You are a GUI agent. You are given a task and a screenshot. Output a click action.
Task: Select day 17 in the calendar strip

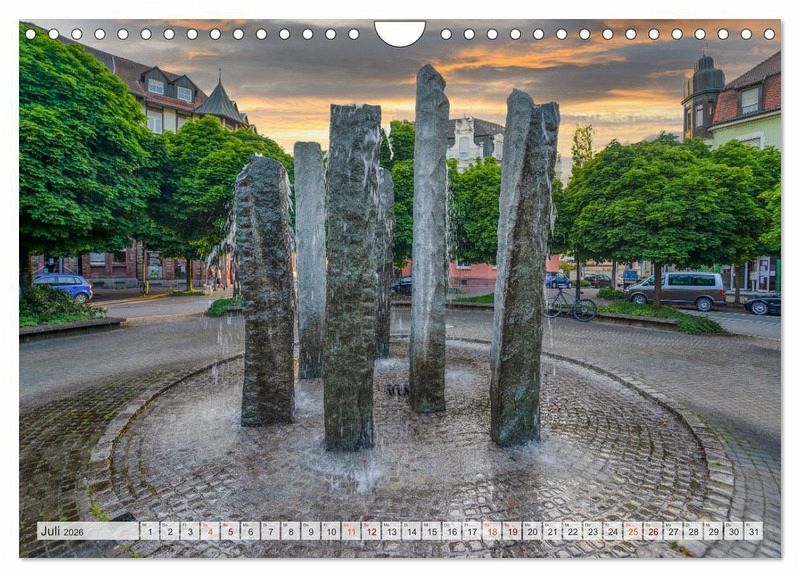[x=471, y=531]
